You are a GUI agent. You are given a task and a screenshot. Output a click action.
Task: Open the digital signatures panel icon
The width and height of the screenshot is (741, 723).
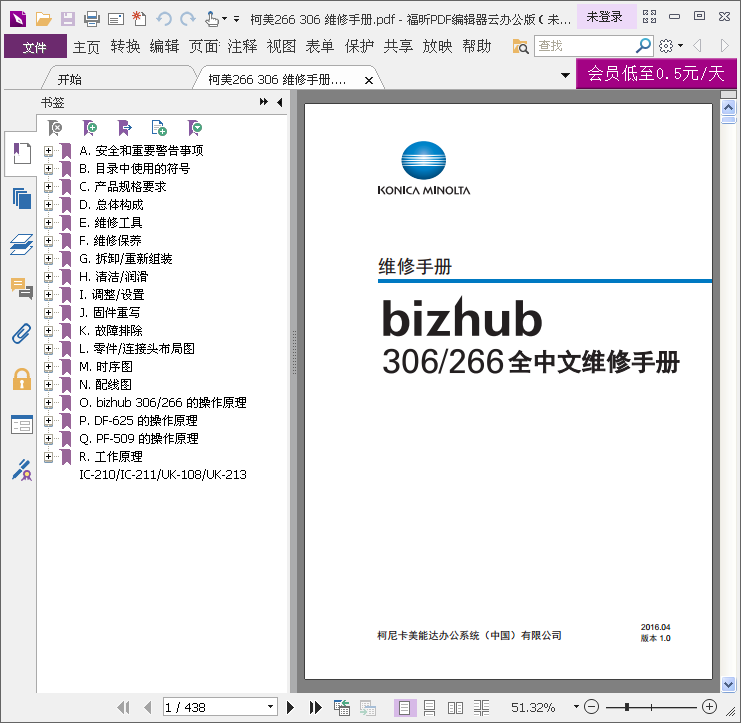click(x=22, y=470)
